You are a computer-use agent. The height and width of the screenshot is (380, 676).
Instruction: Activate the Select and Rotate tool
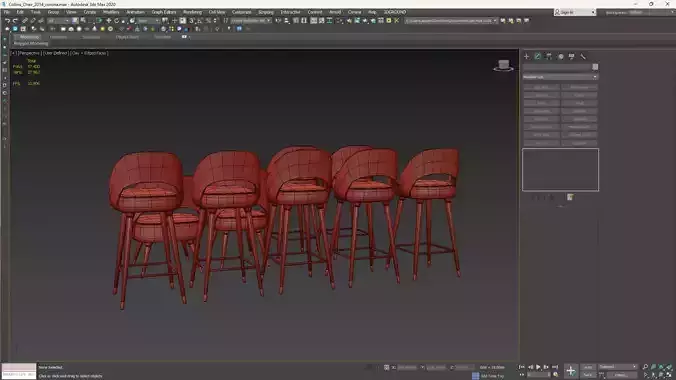click(x=116, y=20)
